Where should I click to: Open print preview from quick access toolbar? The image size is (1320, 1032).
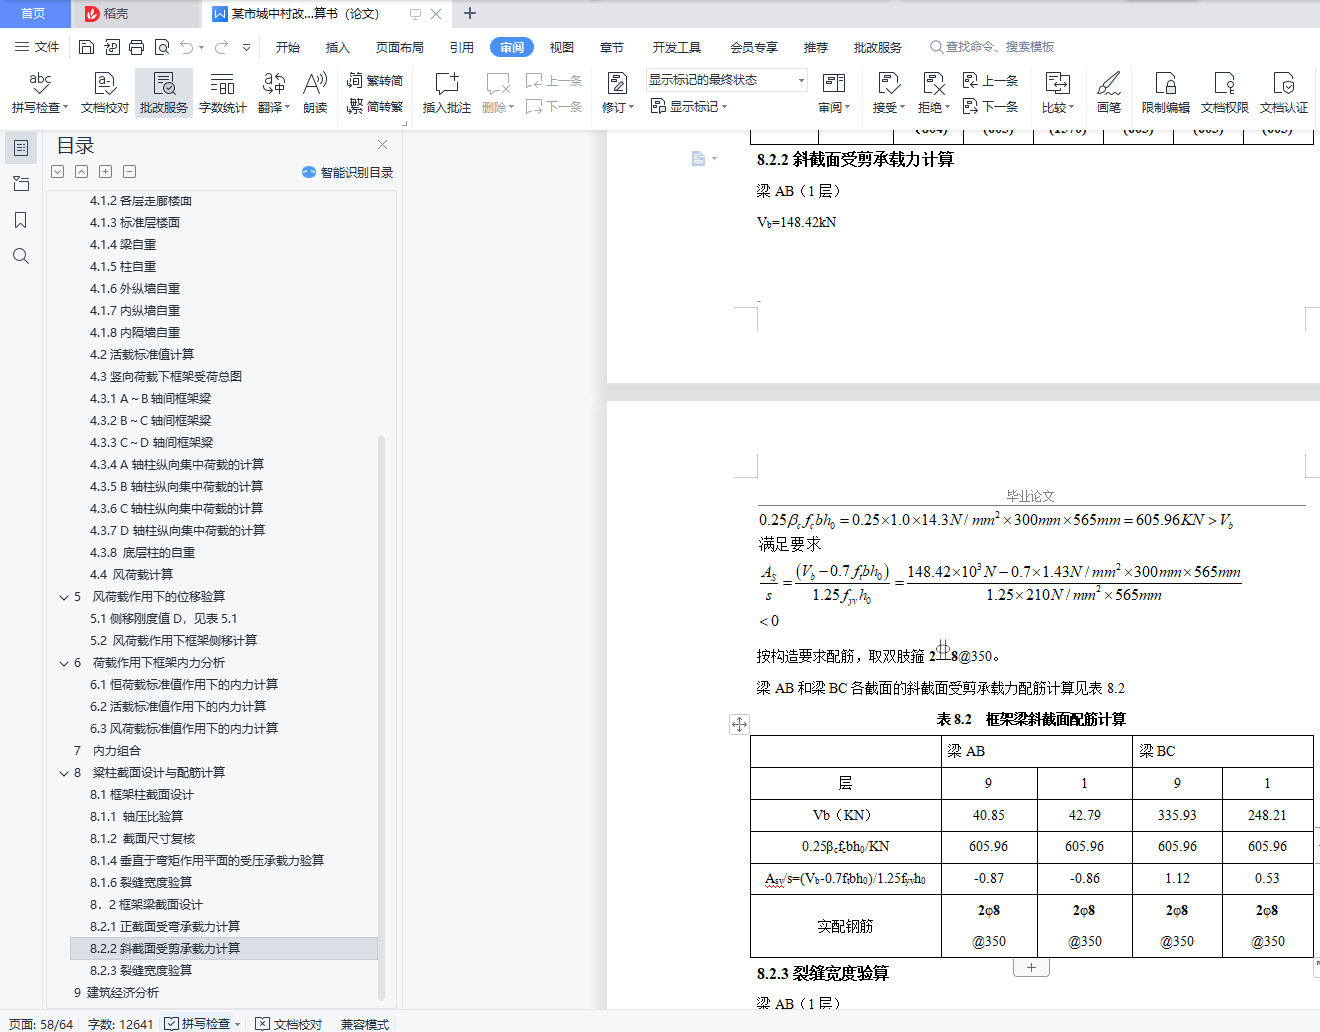coord(161,47)
